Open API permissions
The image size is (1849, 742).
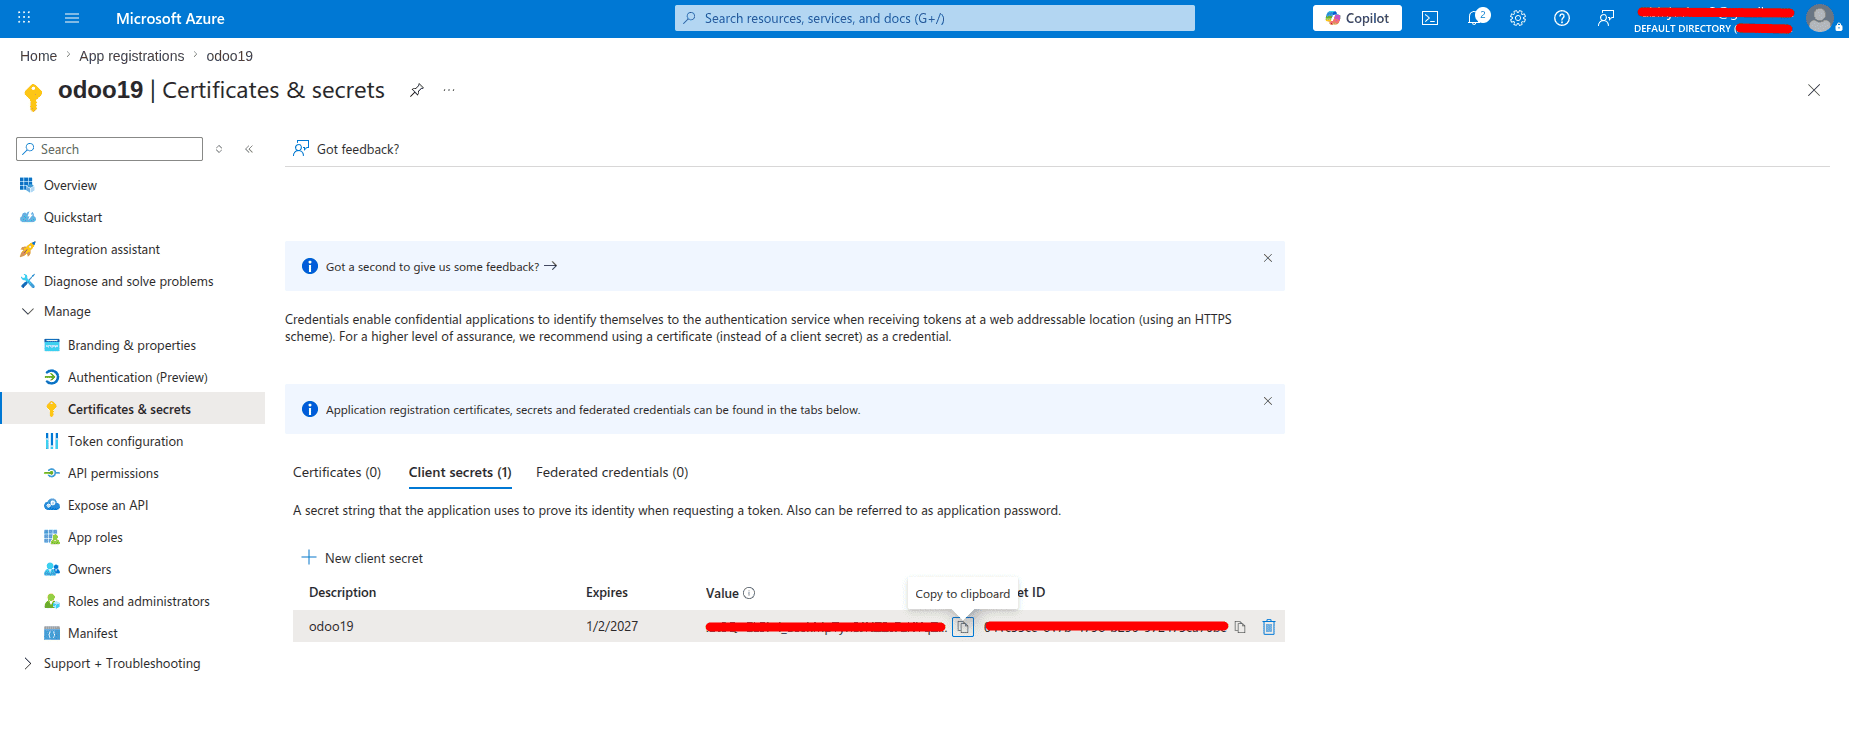tap(113, 473)
